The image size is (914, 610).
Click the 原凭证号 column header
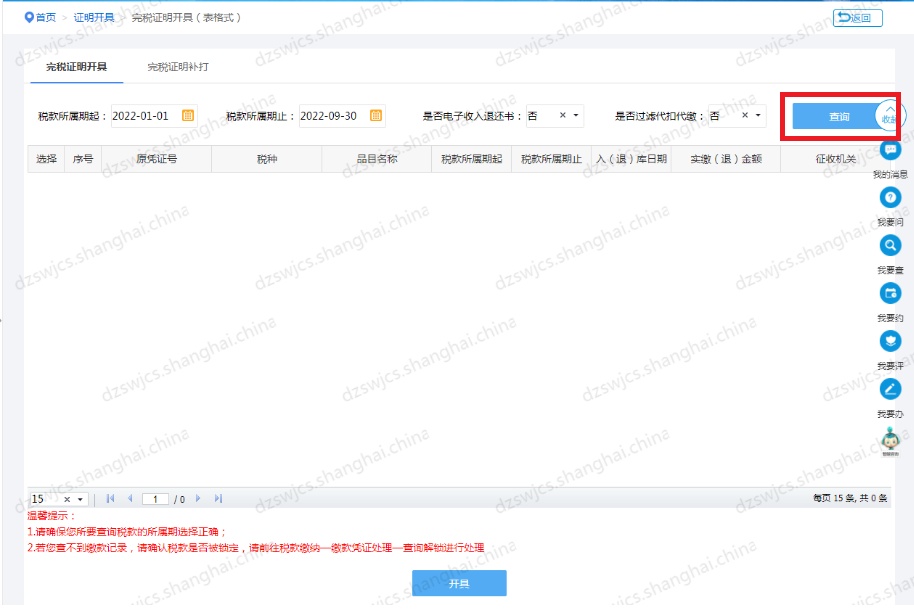click(x=156, y=159)
